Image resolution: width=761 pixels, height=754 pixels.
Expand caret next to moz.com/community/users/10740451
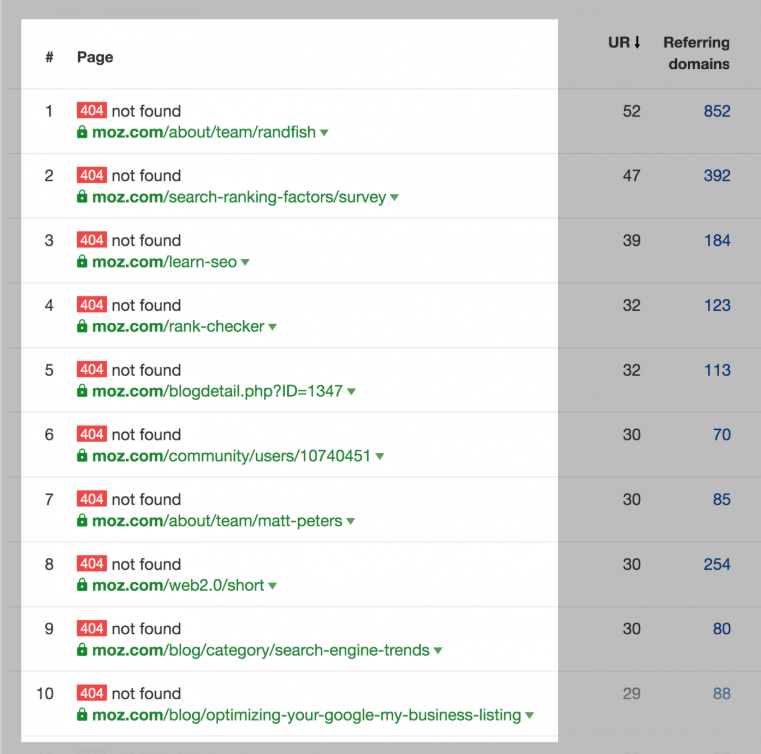click(x=380, y=457)
